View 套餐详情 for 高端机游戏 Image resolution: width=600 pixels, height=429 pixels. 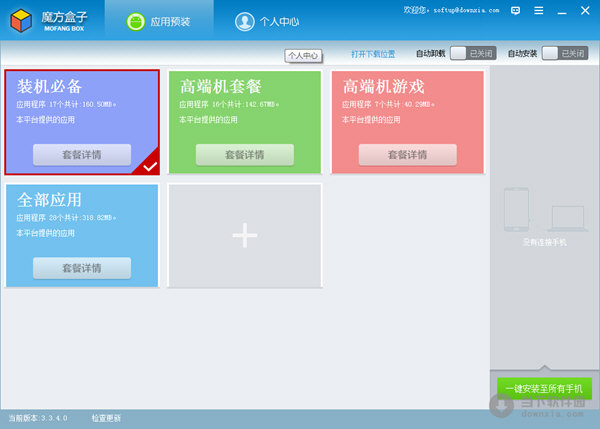coord(407,155)
